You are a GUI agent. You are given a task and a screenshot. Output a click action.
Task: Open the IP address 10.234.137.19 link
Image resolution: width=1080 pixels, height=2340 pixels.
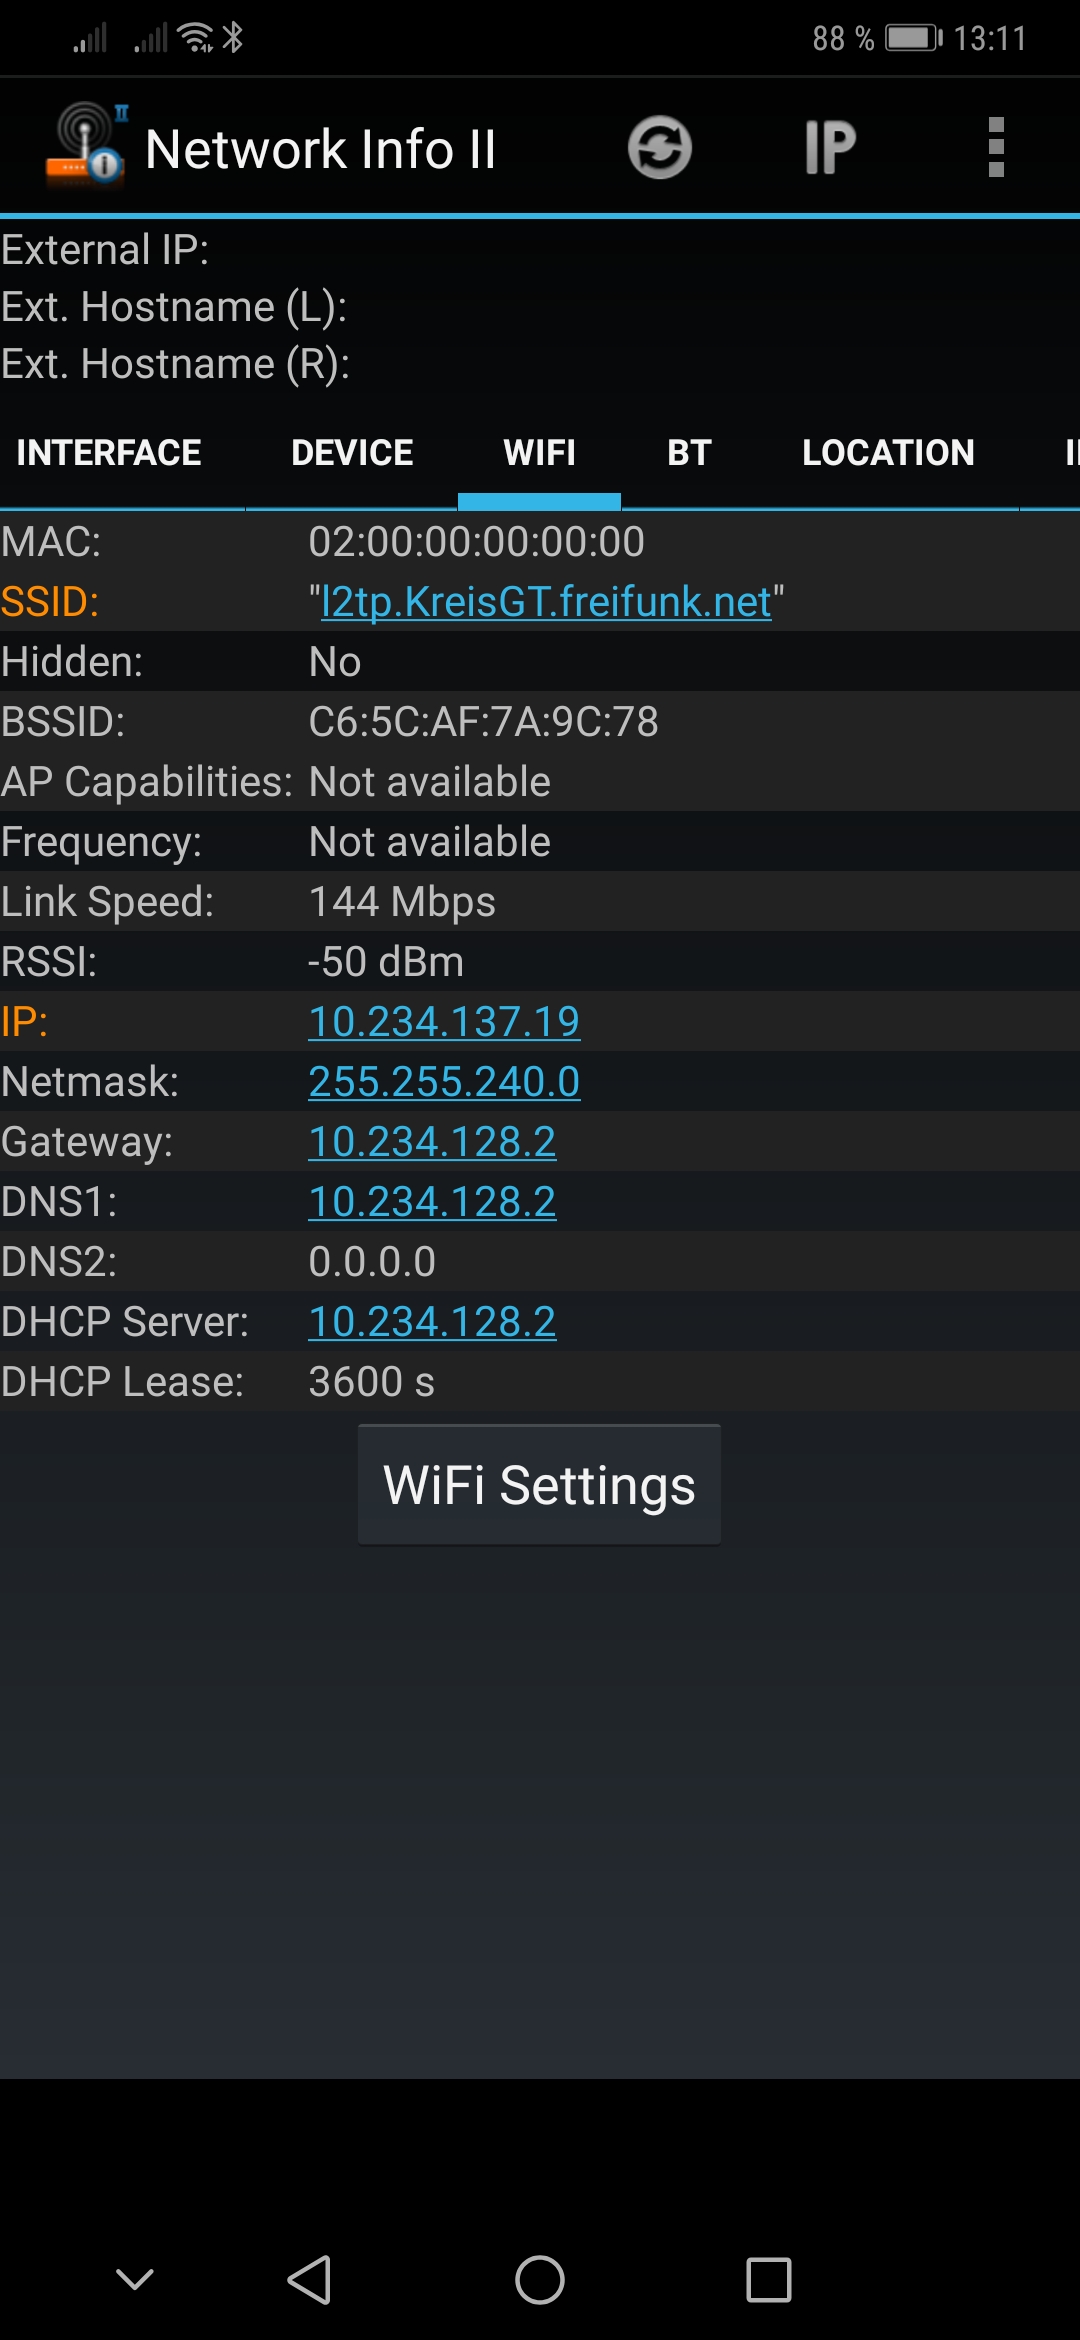444,1022
